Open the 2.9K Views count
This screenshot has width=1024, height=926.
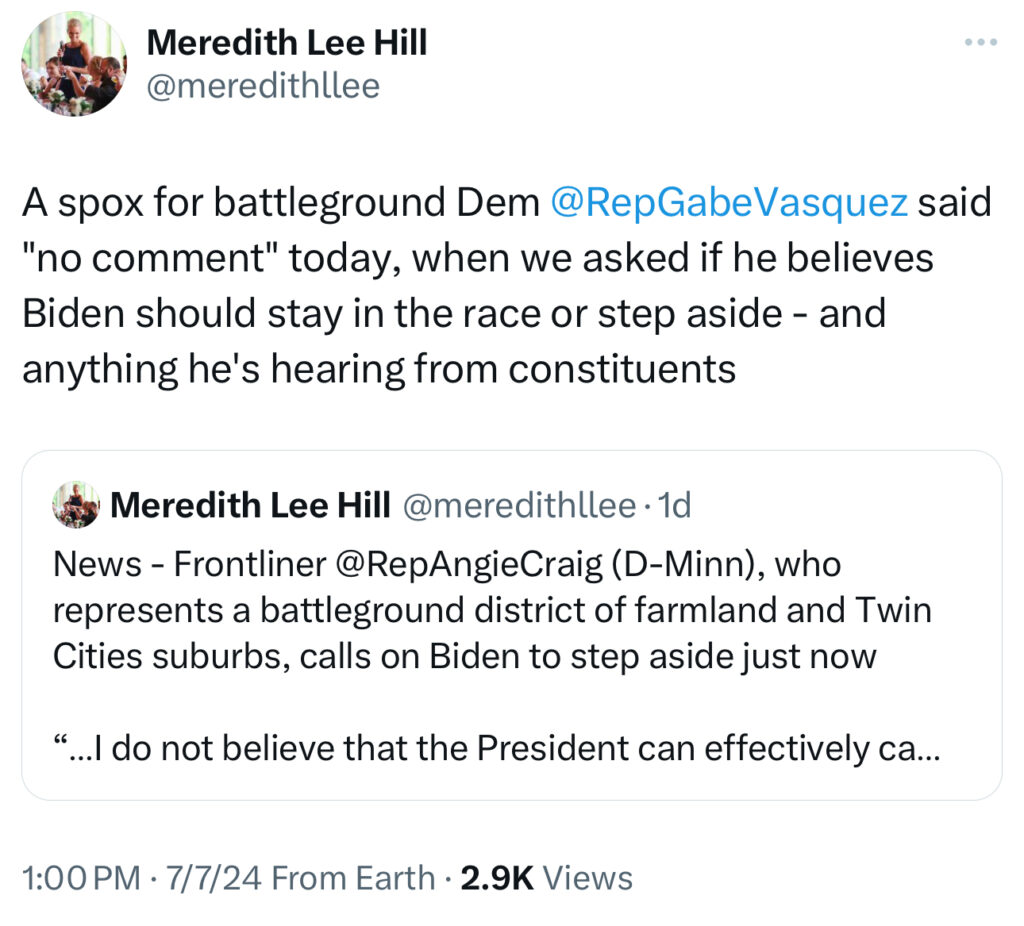545,878
